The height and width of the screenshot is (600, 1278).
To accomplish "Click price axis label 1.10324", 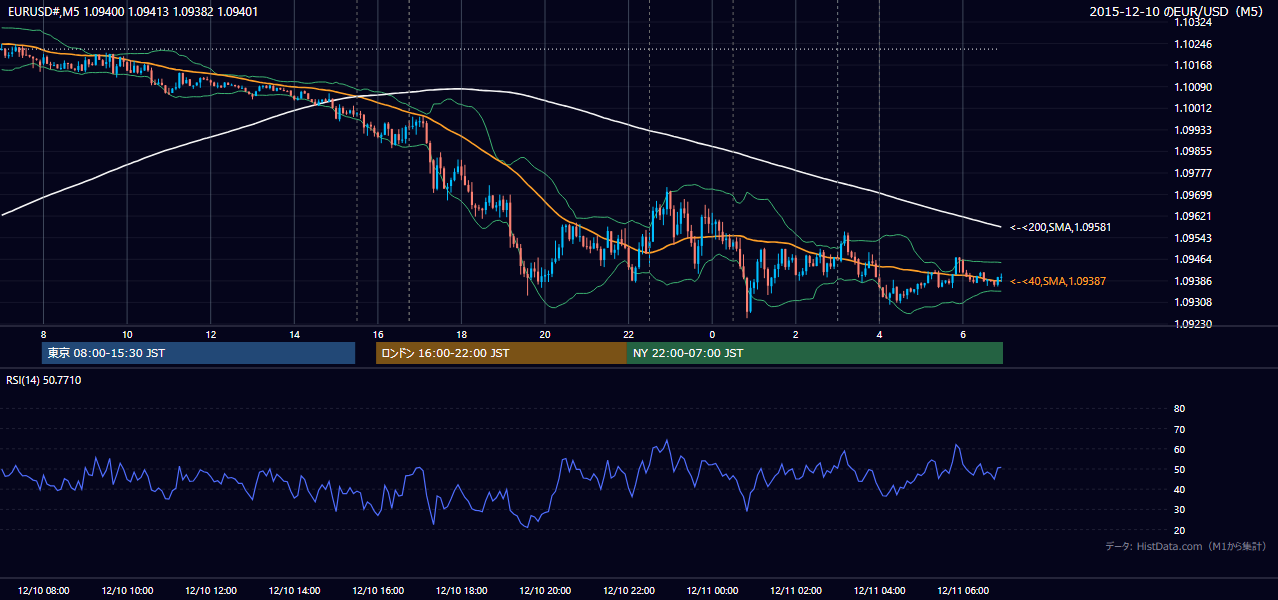I will click(x=1191, y=22).
